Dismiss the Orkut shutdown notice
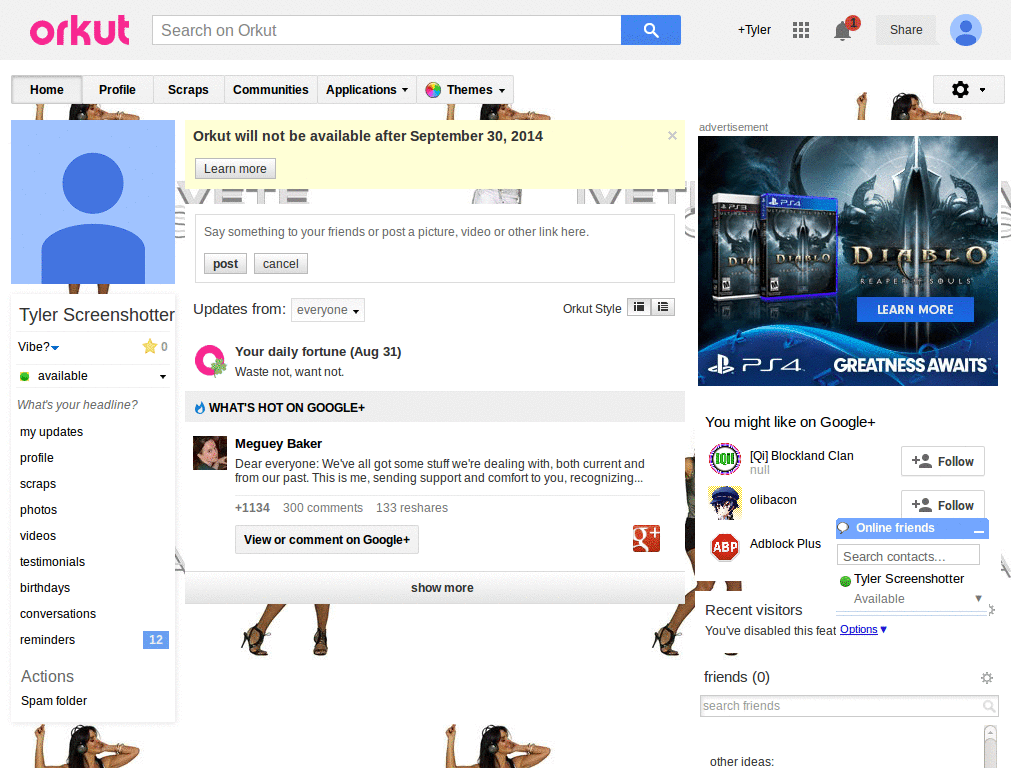Image resolution: width=1024 pixels, height=768 pixels. click(672, 136)
